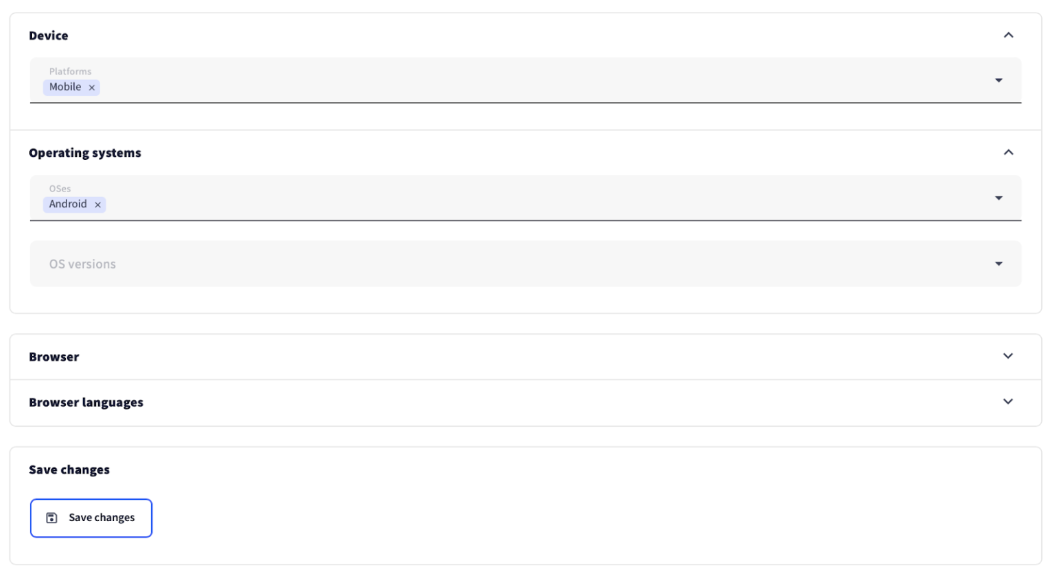Viewport: 1056px width, 582px height.
Task: Expand the Browser section chevron
Action: coord(1008,356)
